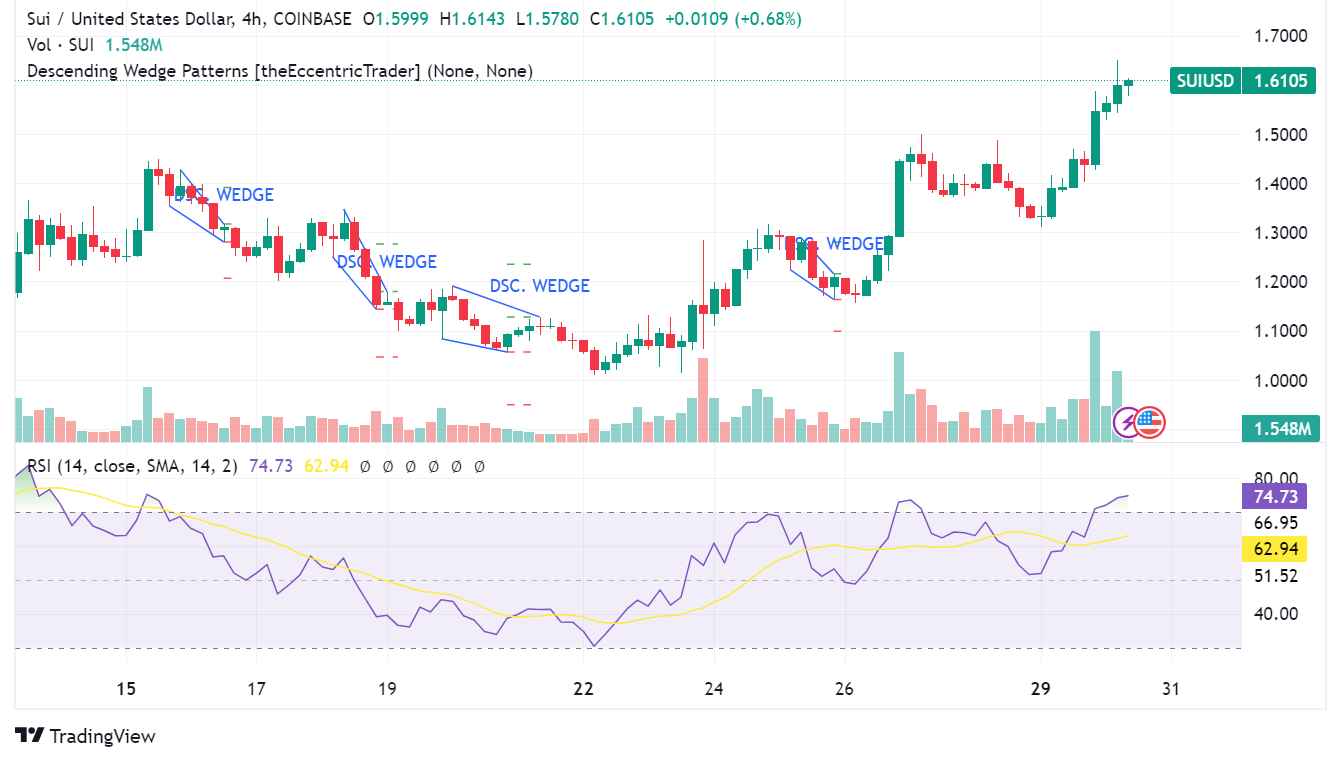1341x762 pixels.
Task: Open the 4h timeframe selector in the title
Action: (250, 18)
